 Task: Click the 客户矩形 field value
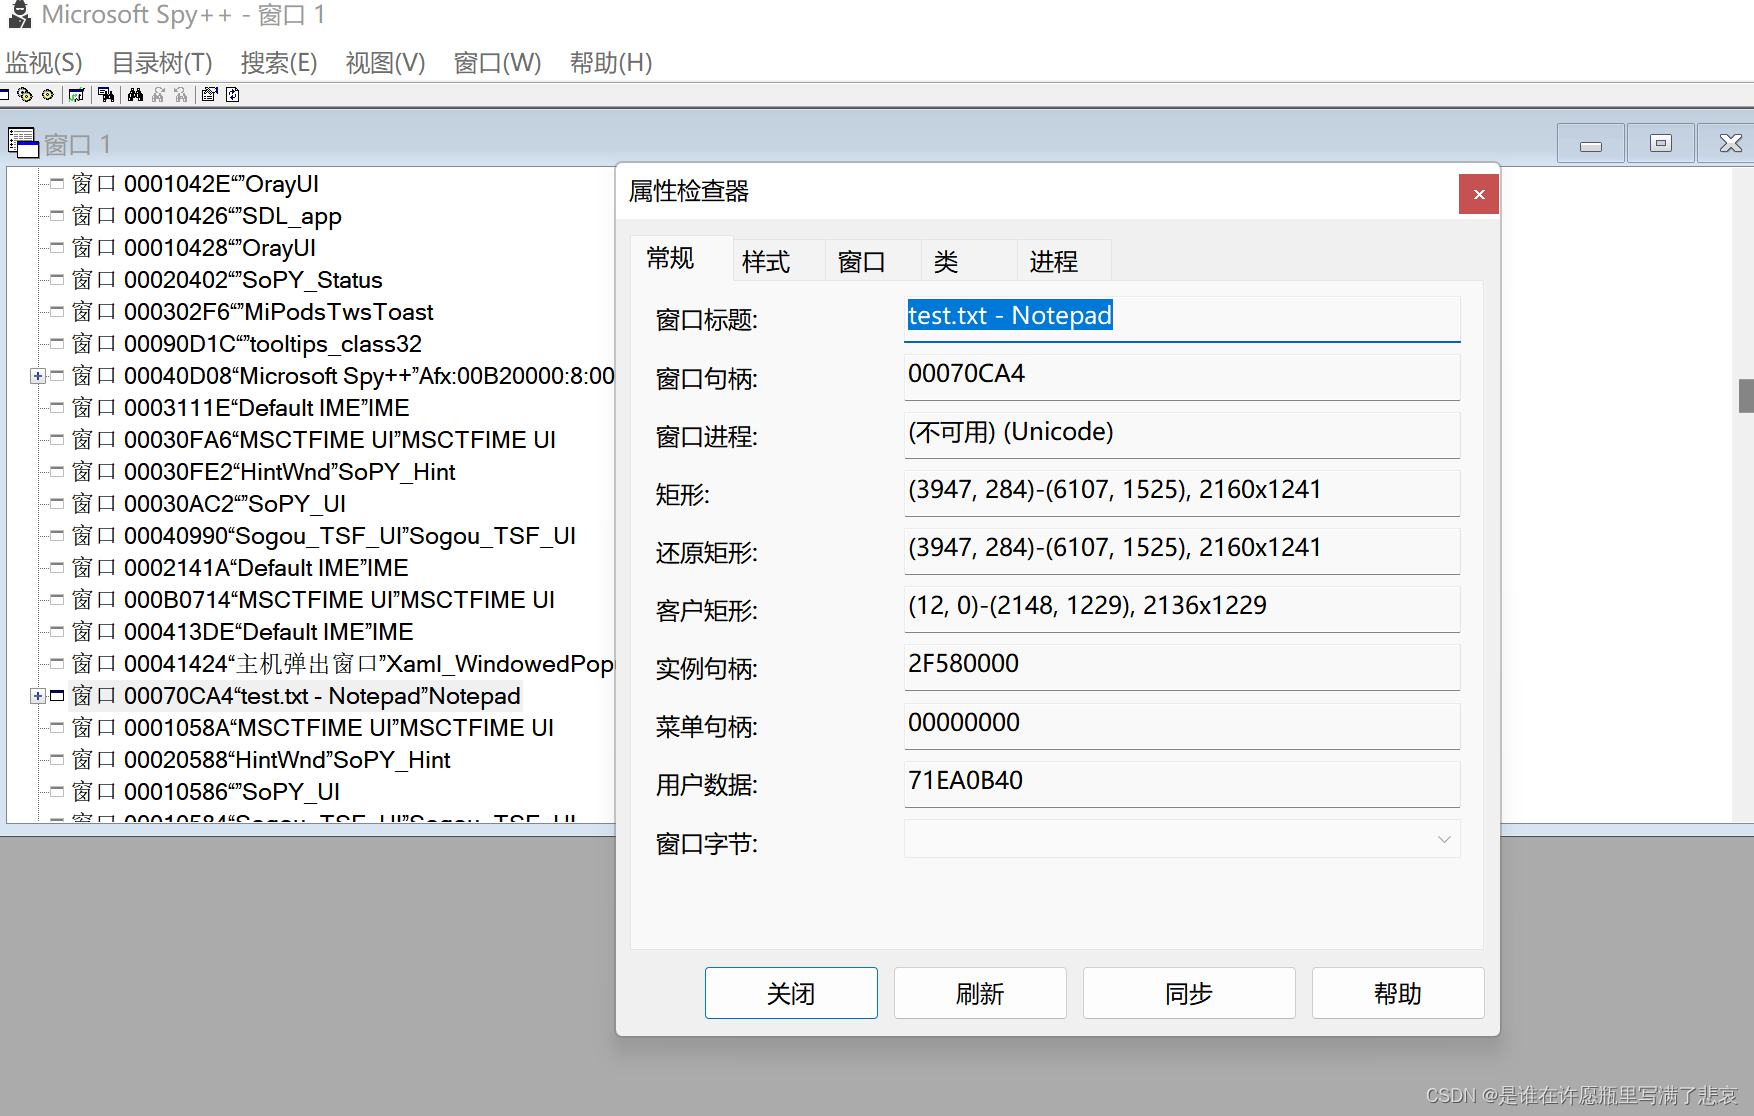pyautogui.click(x=1182, y=608)
